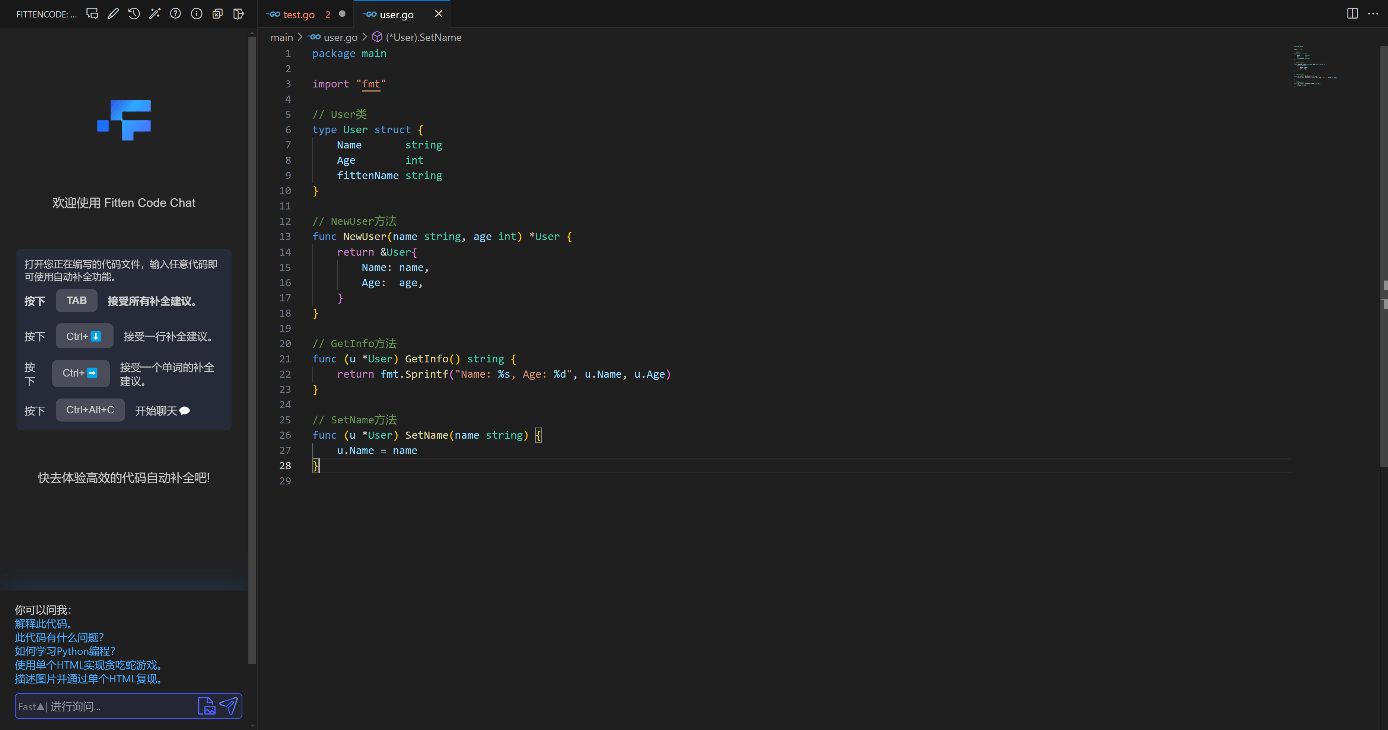The width and height of the screenshot is (1388, 730).
Task: Click the '如何学习Python编程?' suggestion link
Action: click(x=65, y=651)
